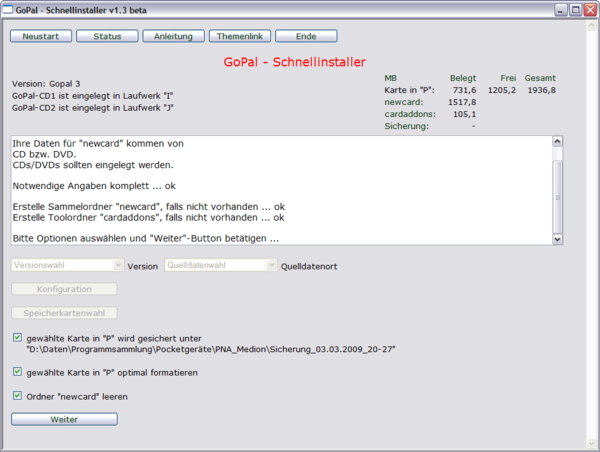Click the 'GoPal-CD1 ist eingelegt' line

93,96
